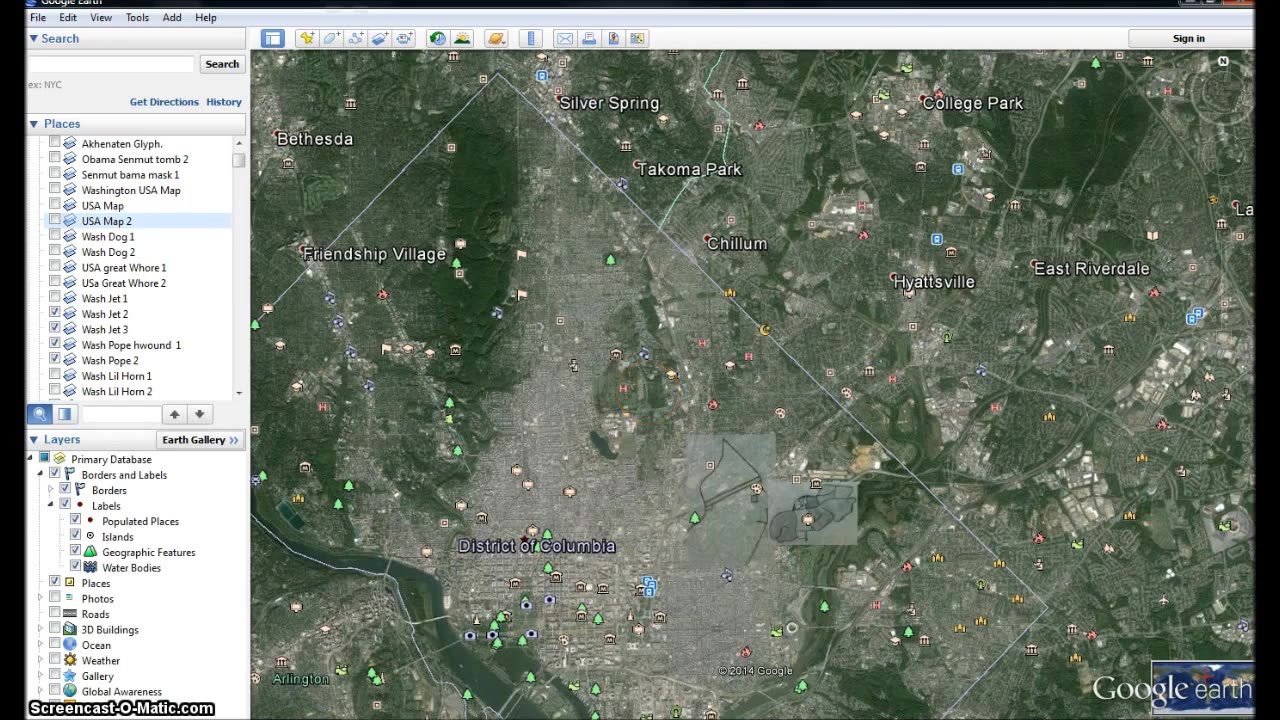
Task: Click the Global Awareness layer icon
Action: 70,691
